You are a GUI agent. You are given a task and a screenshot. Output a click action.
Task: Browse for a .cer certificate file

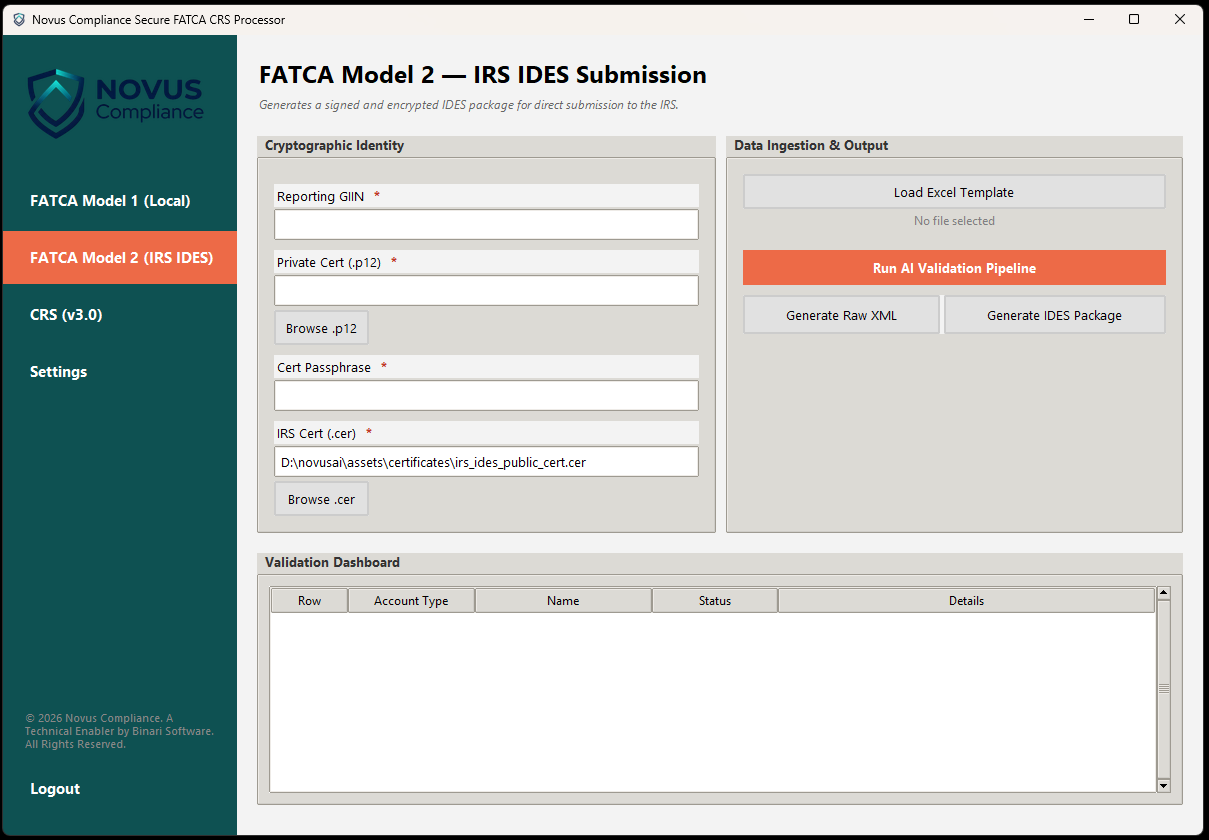point(322,499)
